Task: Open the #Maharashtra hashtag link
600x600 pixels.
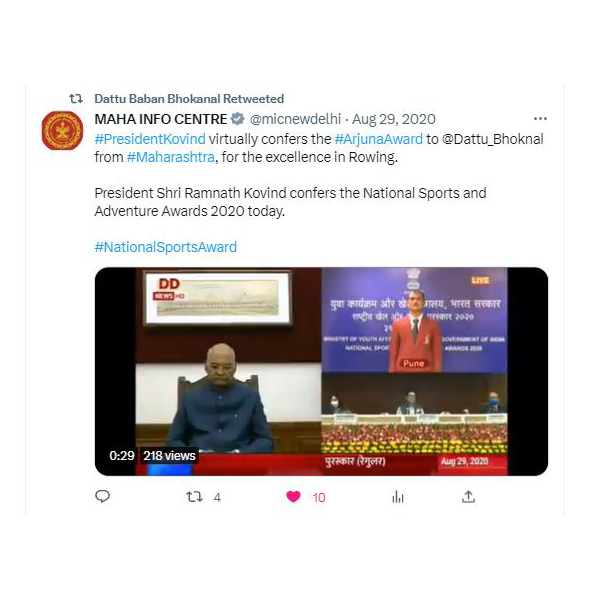Action: 171,157
